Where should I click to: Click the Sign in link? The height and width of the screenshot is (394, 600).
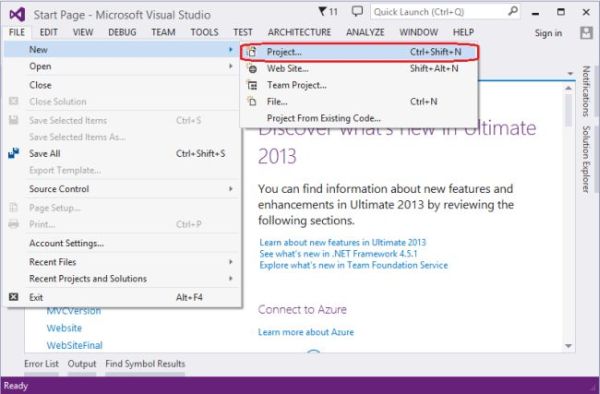point(548,33)
